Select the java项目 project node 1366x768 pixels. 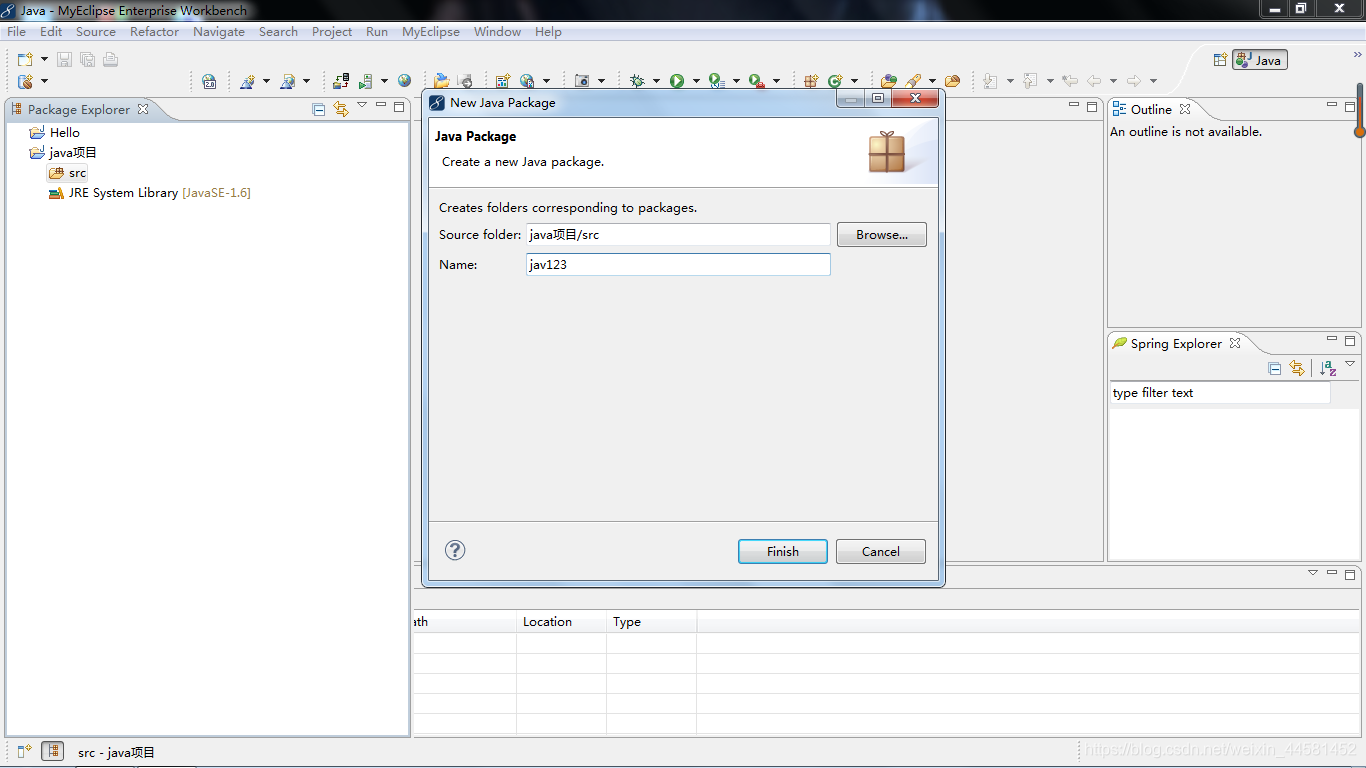[x=73, y=152]
